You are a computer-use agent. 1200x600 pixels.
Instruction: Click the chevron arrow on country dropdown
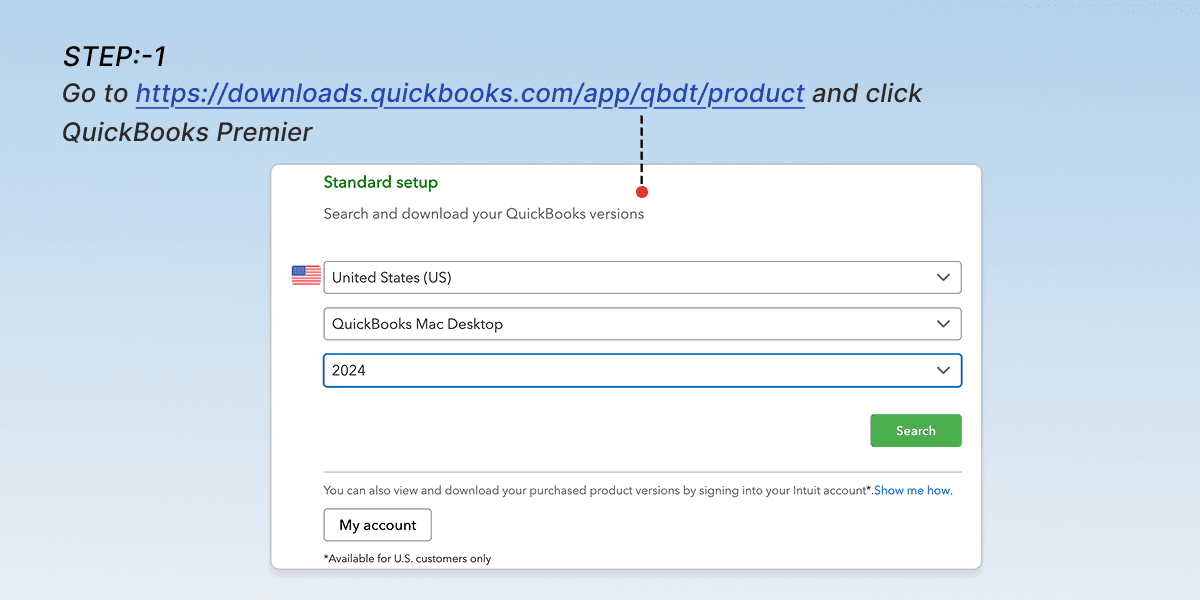coord(943,277)
